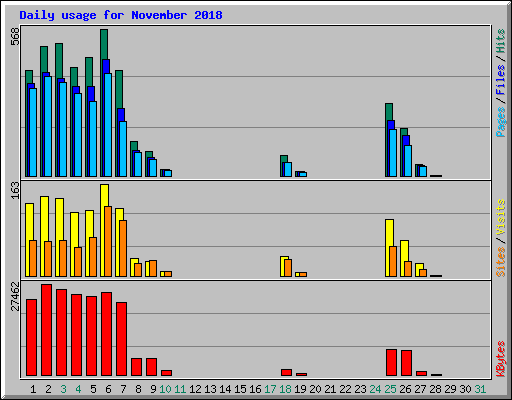Image resolution: width=512 pixels, height=400 pixels.
Task: Click day 14 on the x-axis
Action: pos(225,389)
